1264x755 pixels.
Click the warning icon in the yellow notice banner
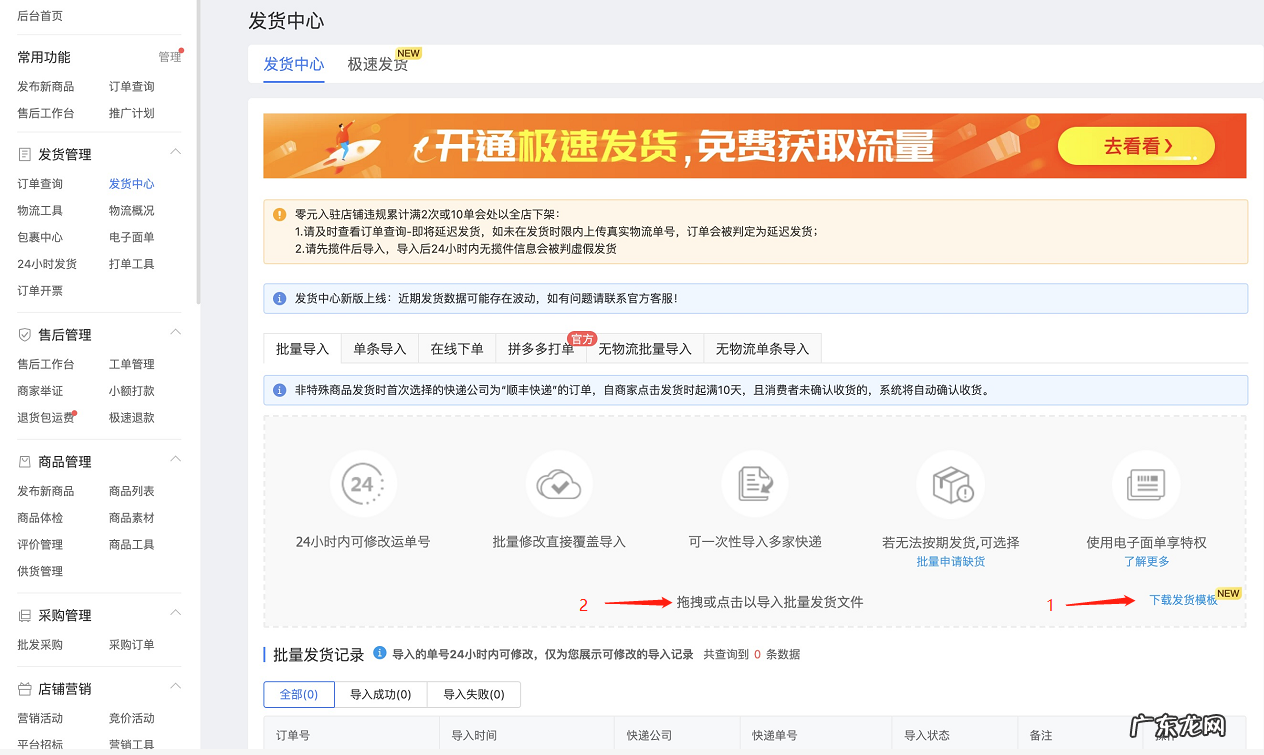click(x=277, y=214)
